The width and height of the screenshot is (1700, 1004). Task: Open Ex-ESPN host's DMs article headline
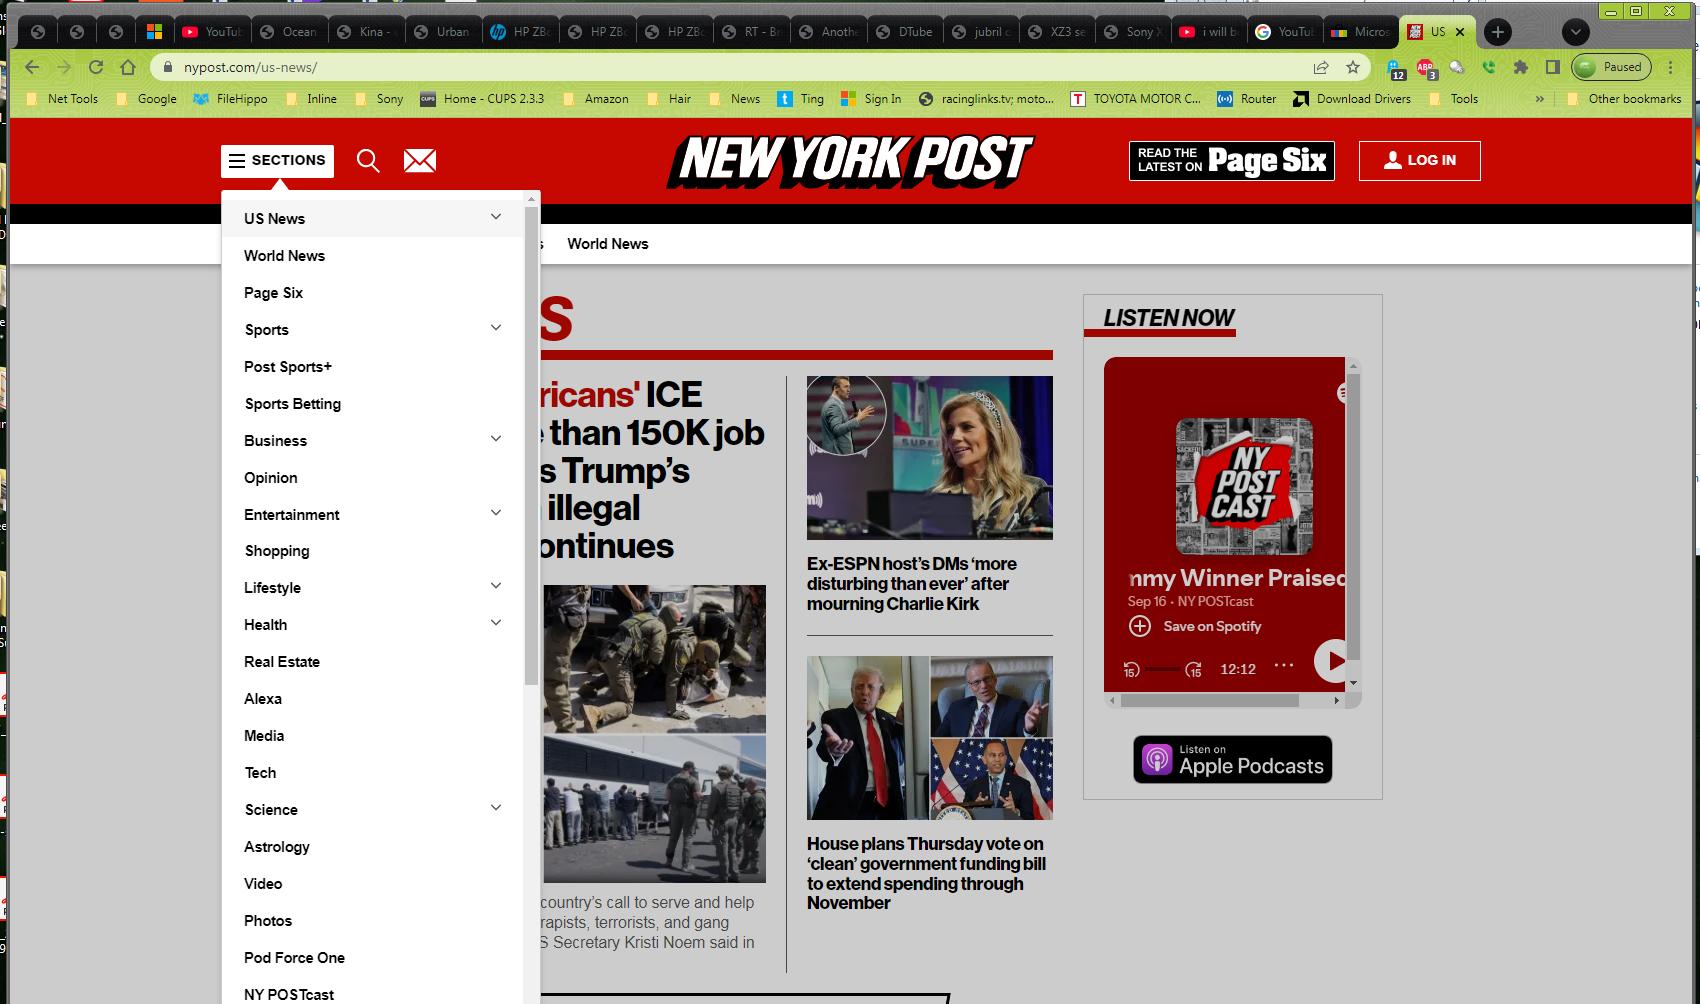pos(912,584)
